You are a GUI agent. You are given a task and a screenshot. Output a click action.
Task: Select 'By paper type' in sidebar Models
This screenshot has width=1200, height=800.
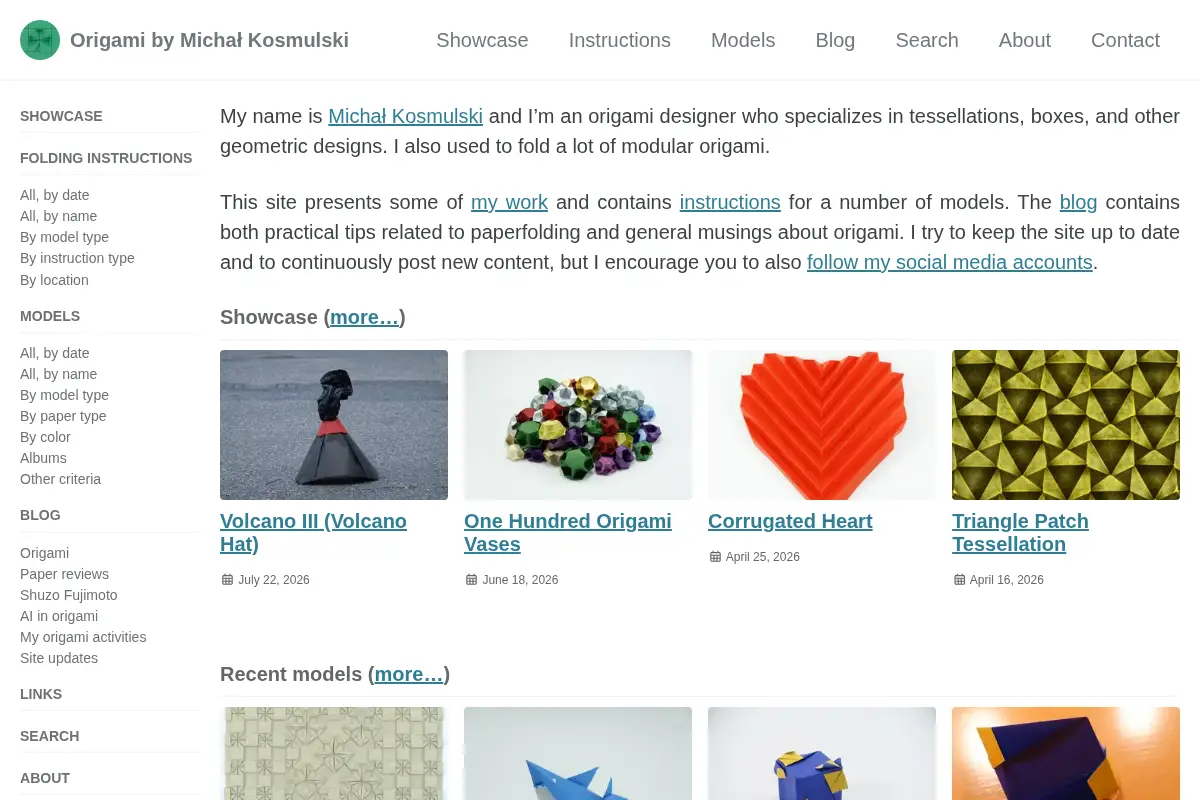pos(63,416)
